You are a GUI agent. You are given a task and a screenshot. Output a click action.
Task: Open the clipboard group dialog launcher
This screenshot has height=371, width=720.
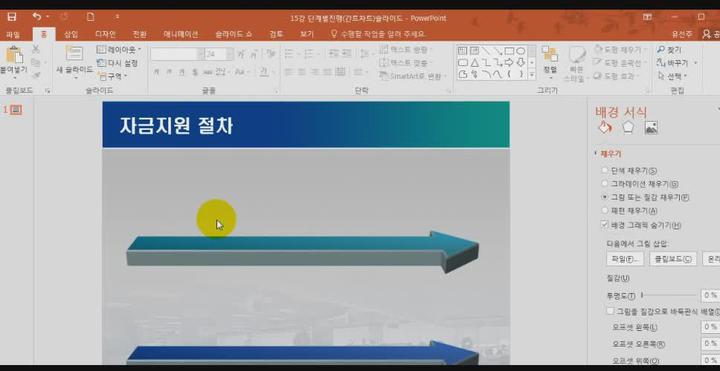click(48, 91)
